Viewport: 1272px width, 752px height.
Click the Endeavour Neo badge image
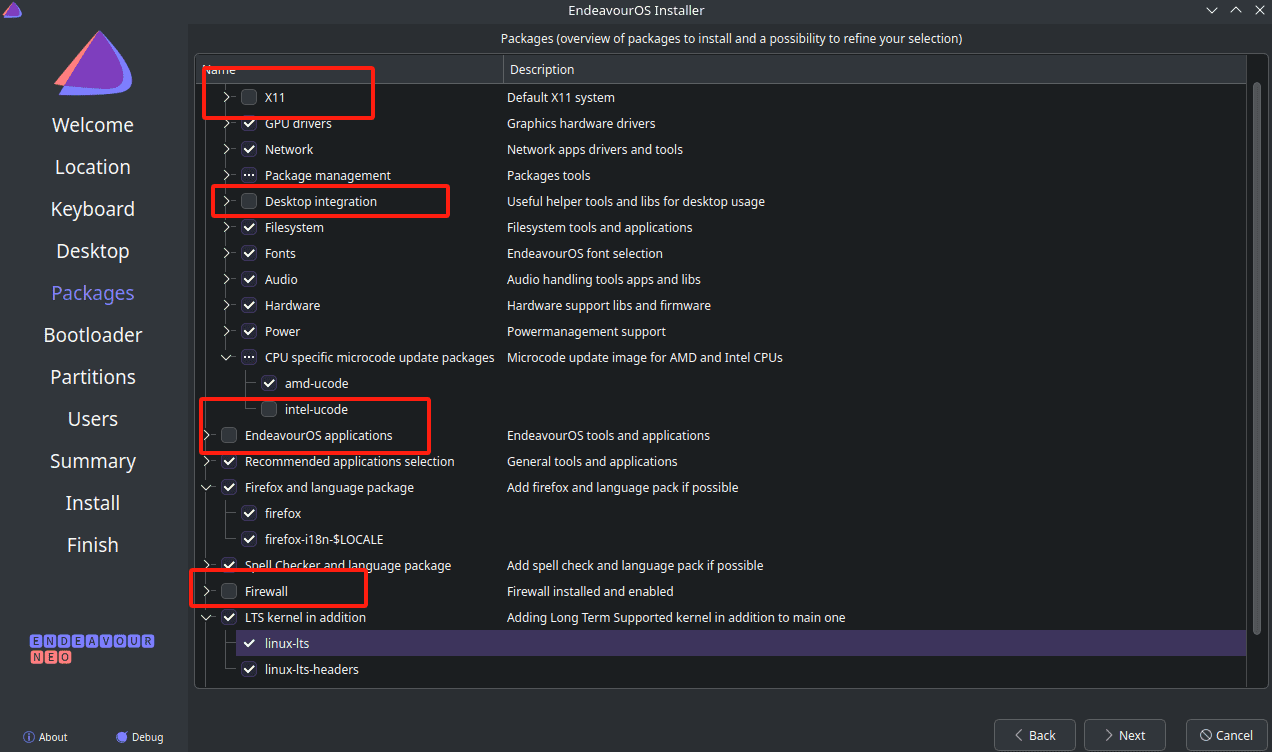(92, 649)
